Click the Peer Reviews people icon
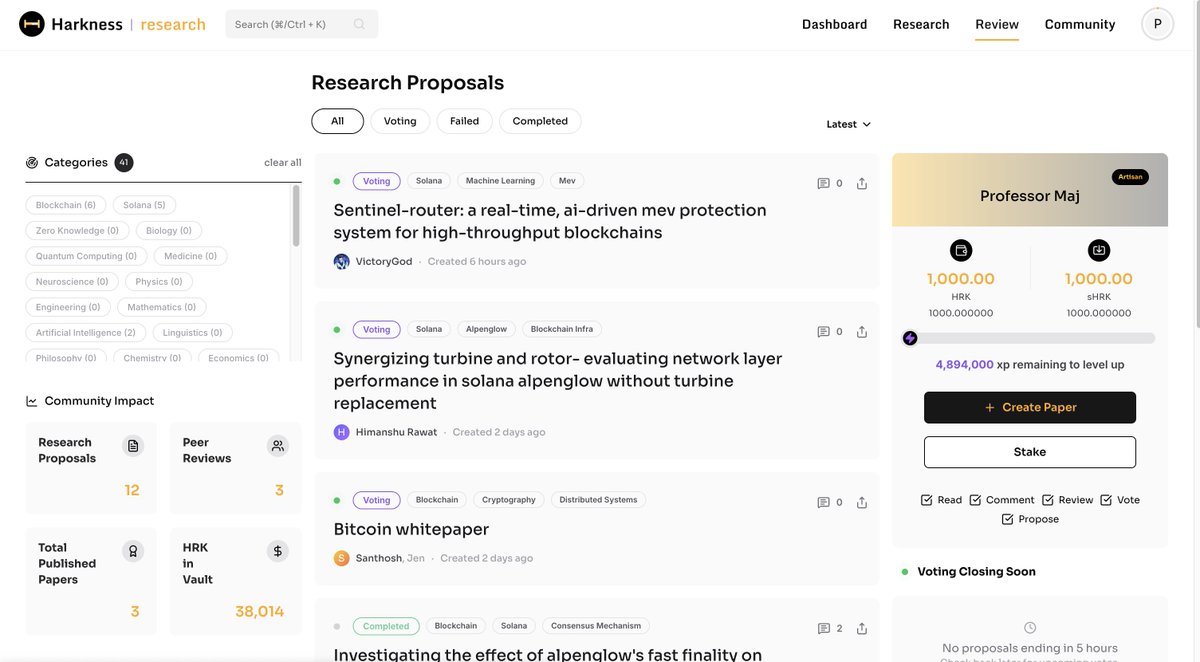Screen dimensions: 1200x662 [x=278, y=446]
